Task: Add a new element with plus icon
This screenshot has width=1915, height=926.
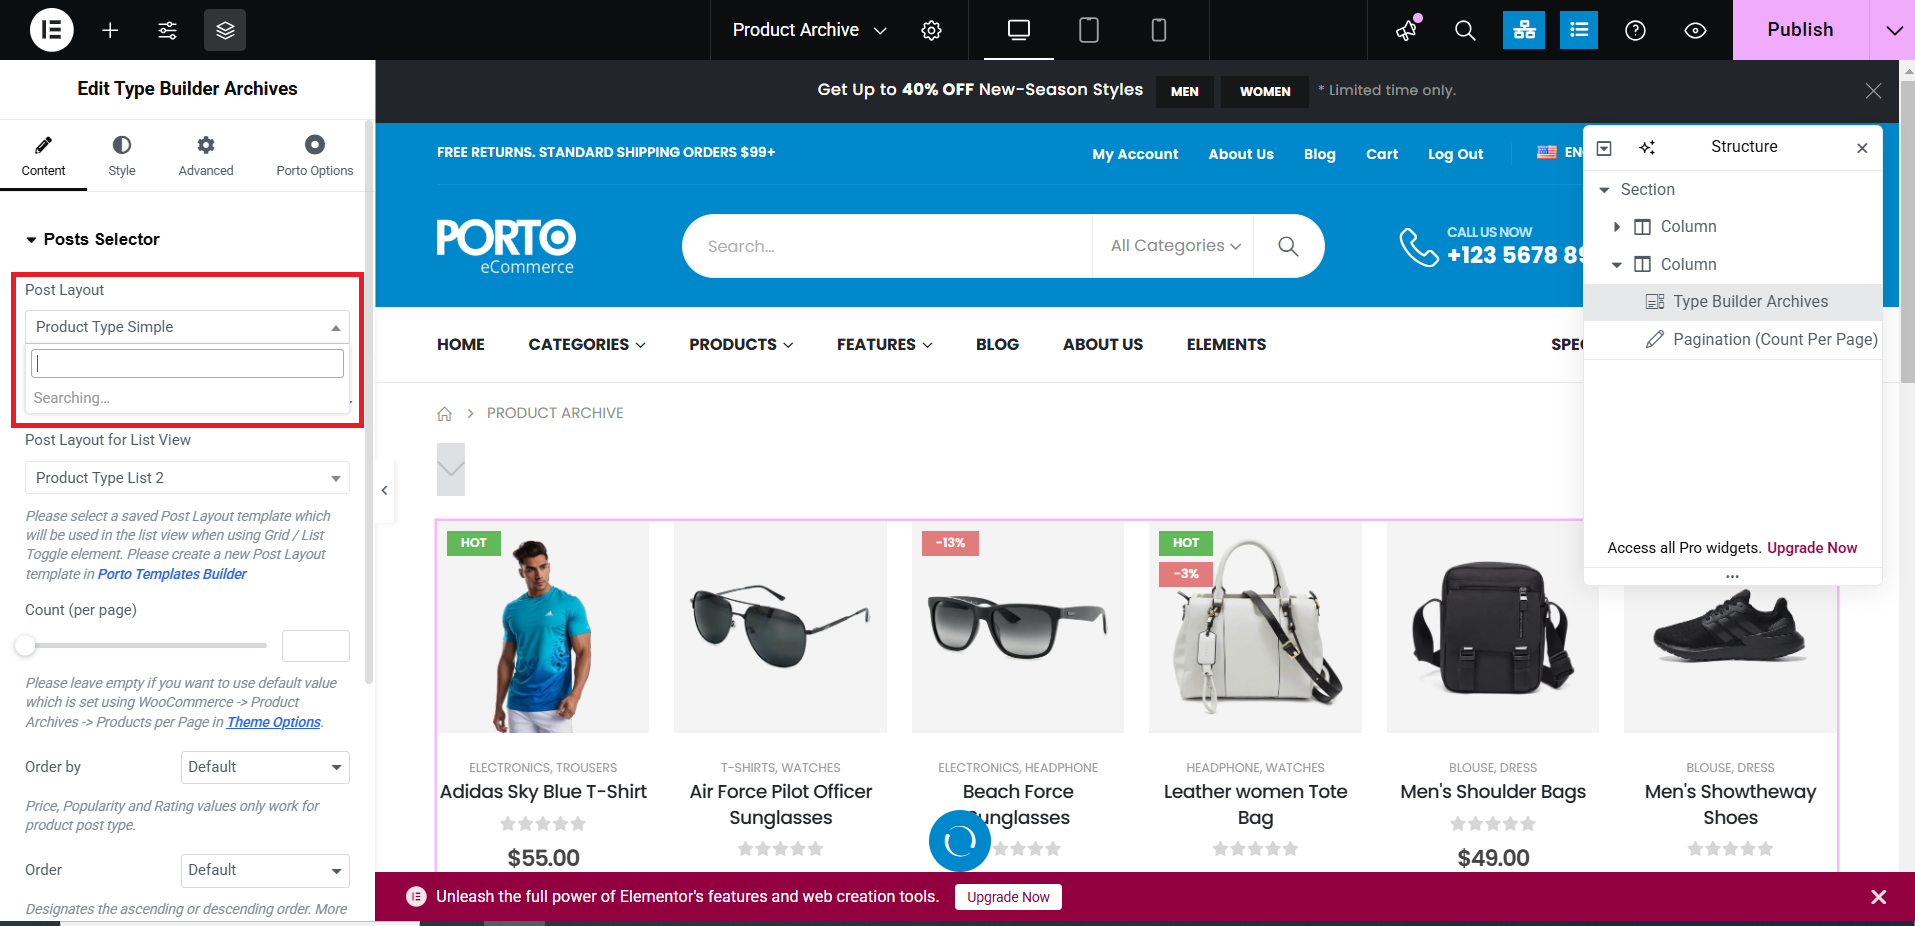Action: [x=110, y=30]
